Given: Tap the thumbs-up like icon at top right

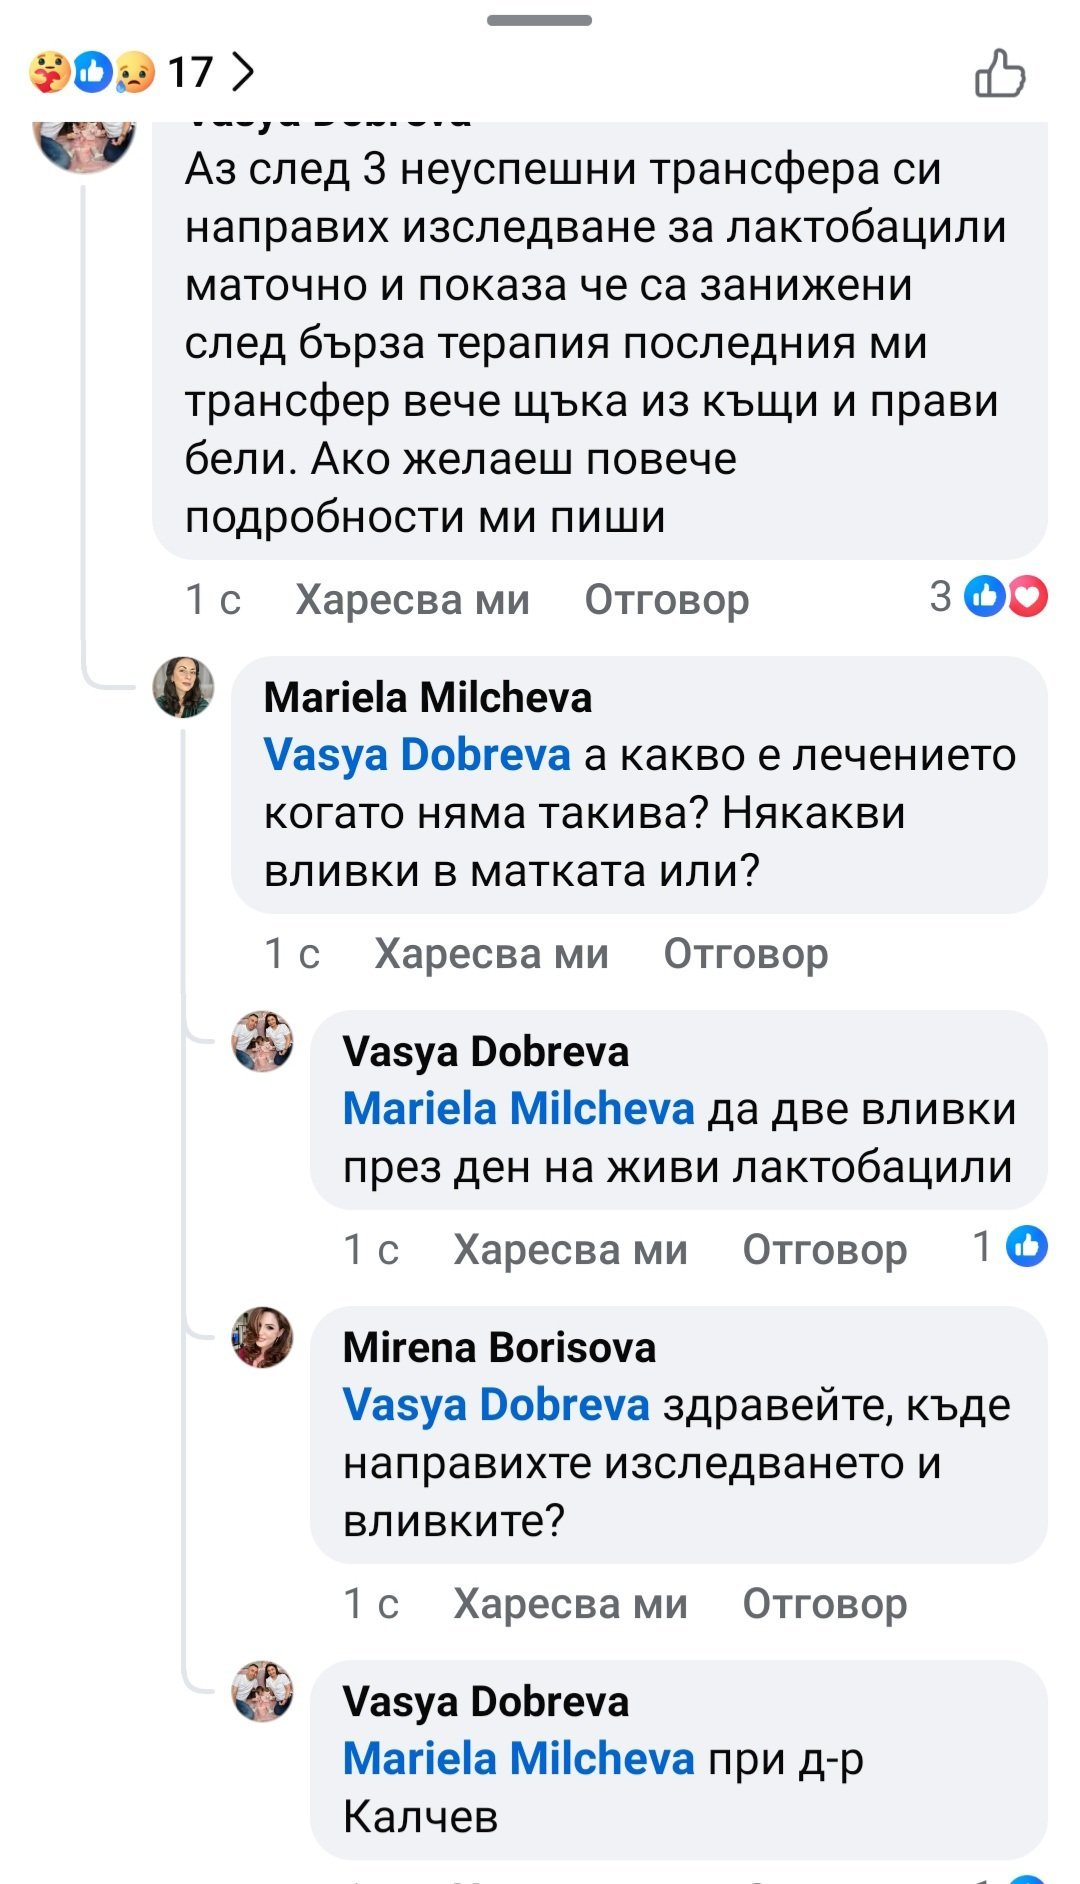Looking at the screenshot, I should point(1000,74).
